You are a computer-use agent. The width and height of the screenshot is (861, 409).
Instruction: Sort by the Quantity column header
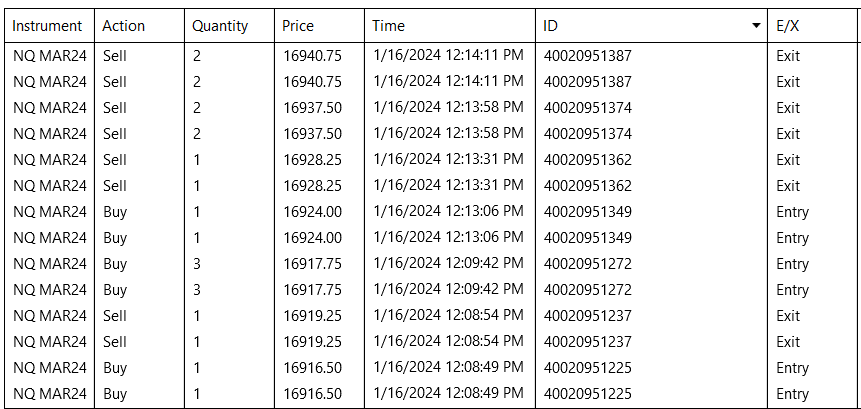pos(220,25)
